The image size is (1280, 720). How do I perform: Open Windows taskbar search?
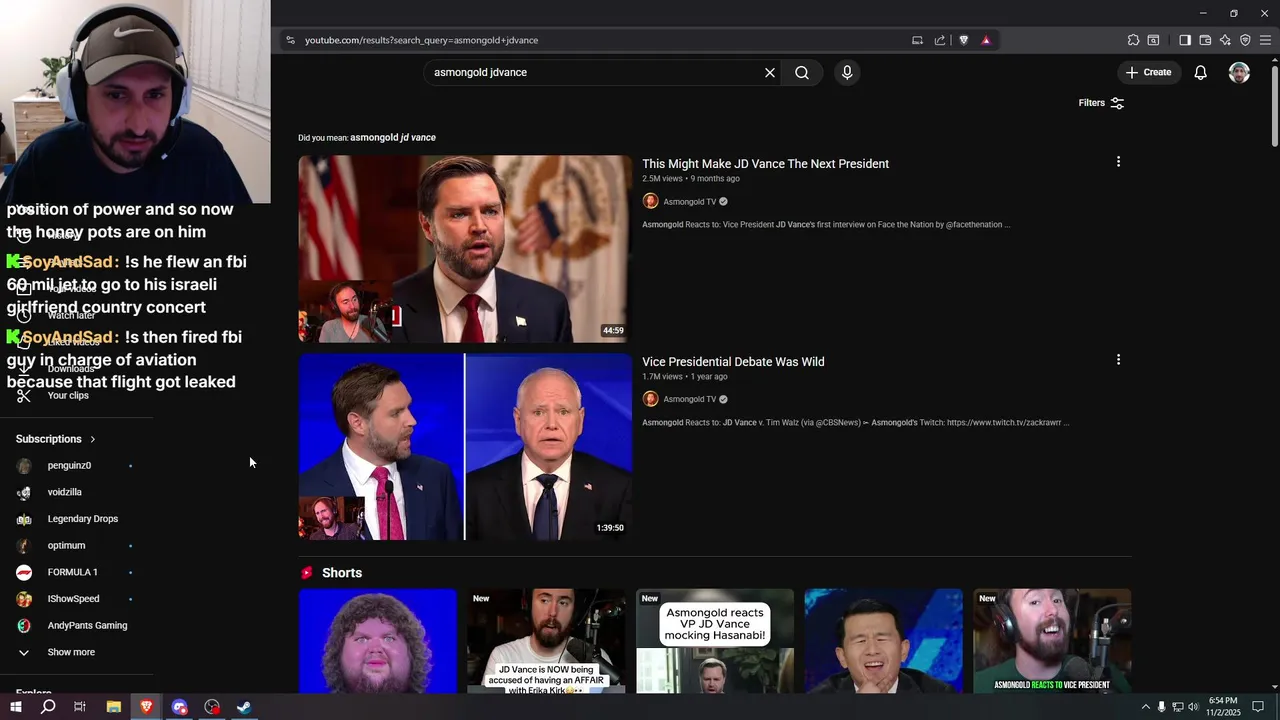[47, 707]
